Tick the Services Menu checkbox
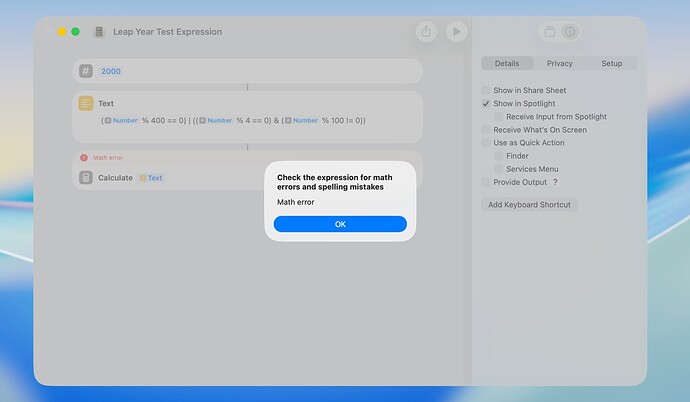This screenshot has height=402, width=690. (x=499, y=169)
